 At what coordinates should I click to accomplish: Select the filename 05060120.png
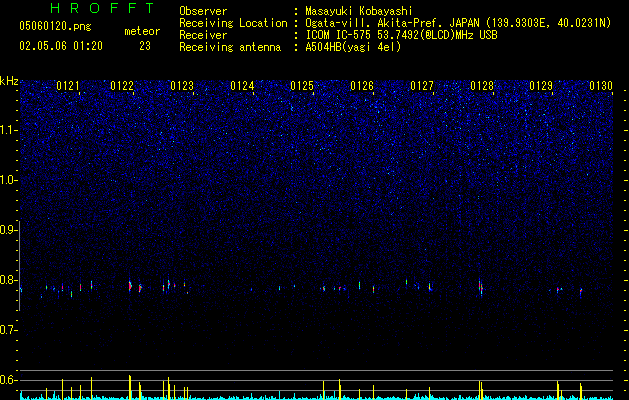tap(55, 26)
